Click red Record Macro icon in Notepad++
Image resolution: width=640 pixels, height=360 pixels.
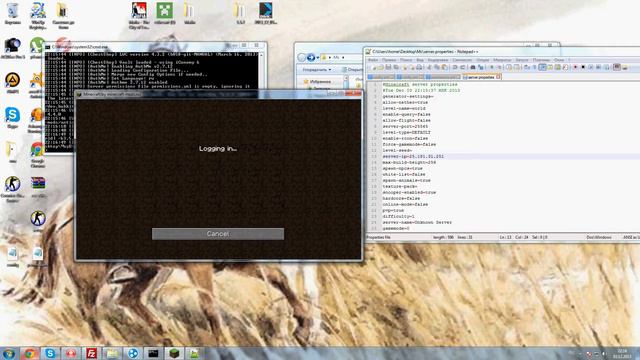576,67
